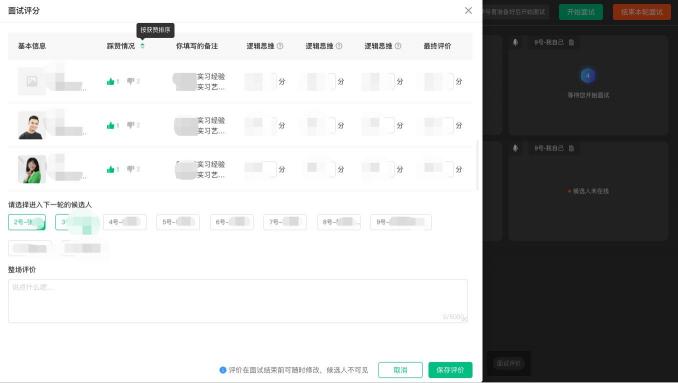678x383 pixels.
Task: Select candidate 4号 for next round
Action: (x=125, y=222)
